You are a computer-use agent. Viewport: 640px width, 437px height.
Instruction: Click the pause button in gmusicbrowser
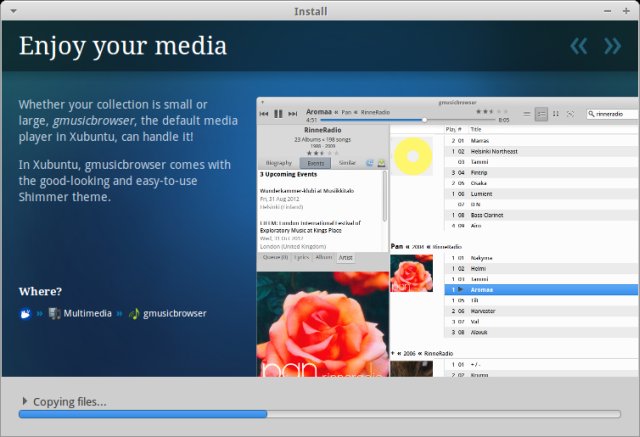coord(278,114)
